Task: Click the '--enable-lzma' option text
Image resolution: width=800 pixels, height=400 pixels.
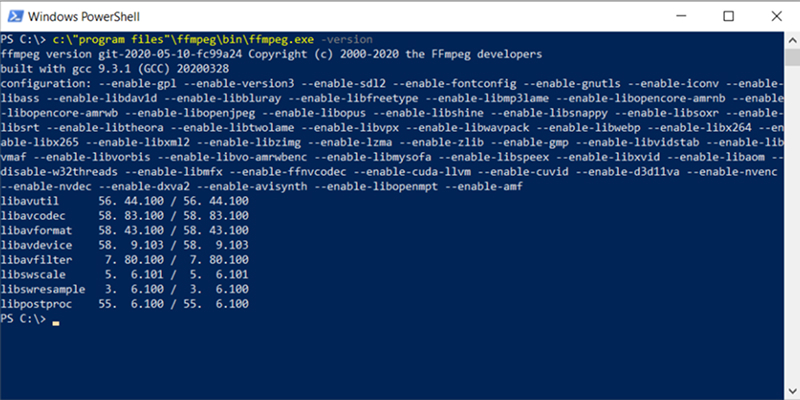Action: 351,143
